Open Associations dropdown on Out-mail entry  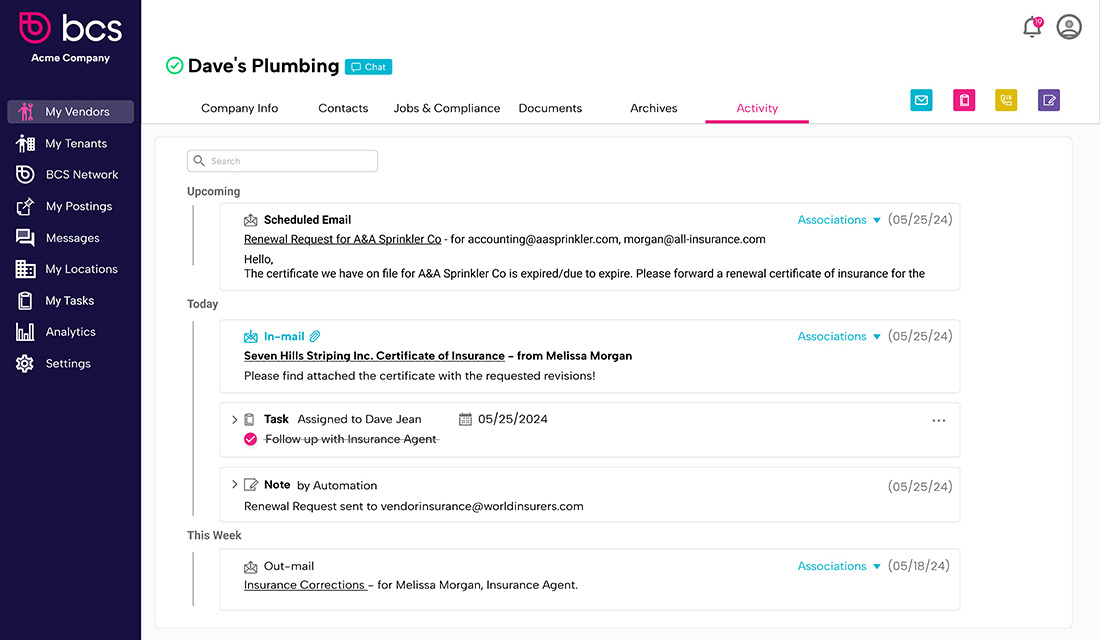839,566
